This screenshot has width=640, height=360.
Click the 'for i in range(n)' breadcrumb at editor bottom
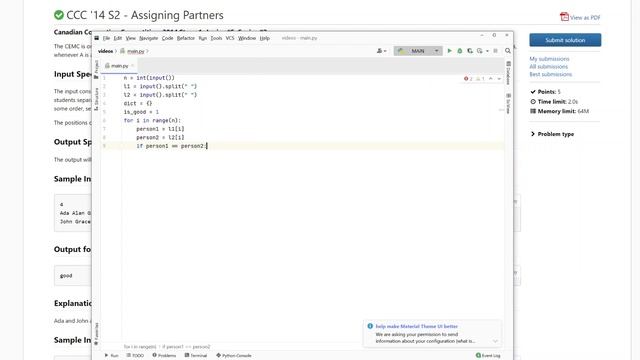[x=140, y=347]
